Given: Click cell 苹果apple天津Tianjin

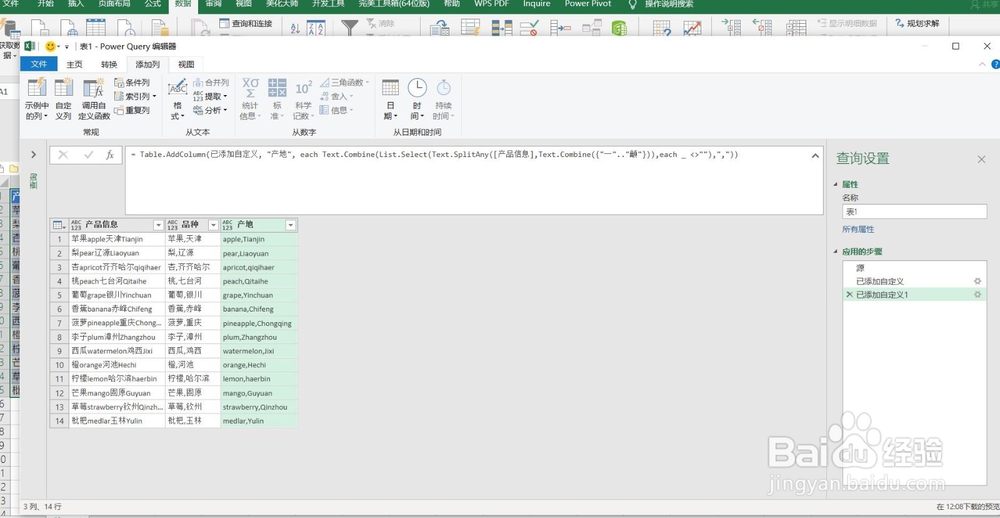Looking at the screenshot, I should [x=117, y=239].
